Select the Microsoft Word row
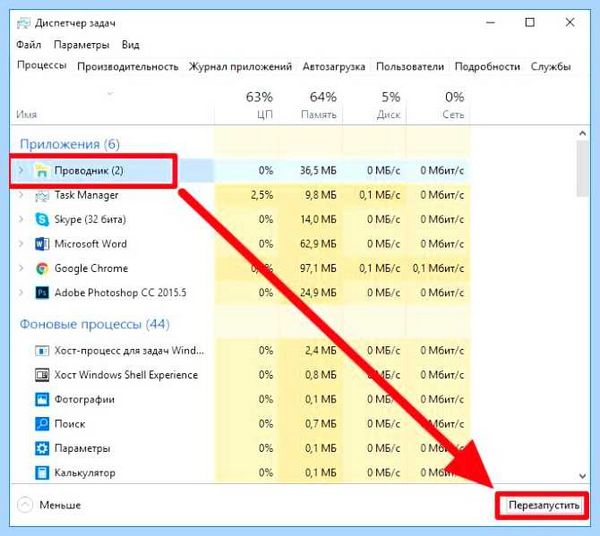Screen dimensions: 600x536 [241, 244]
